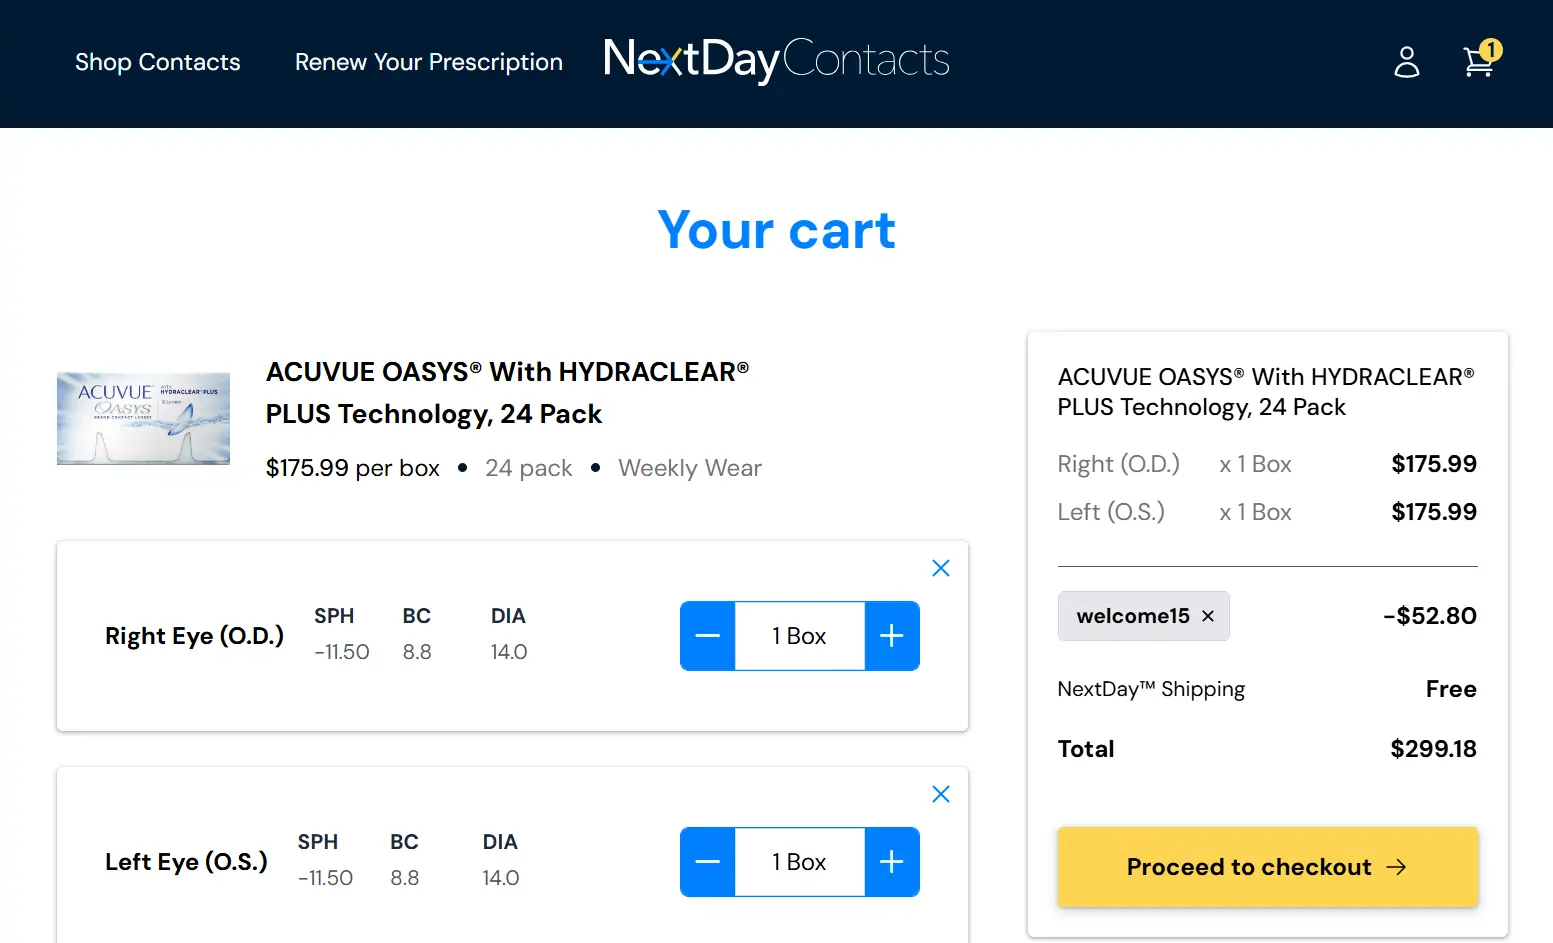The image size is (1553, 943).
Task: Open Shop Contacts menu
Action: pos(158,62)
